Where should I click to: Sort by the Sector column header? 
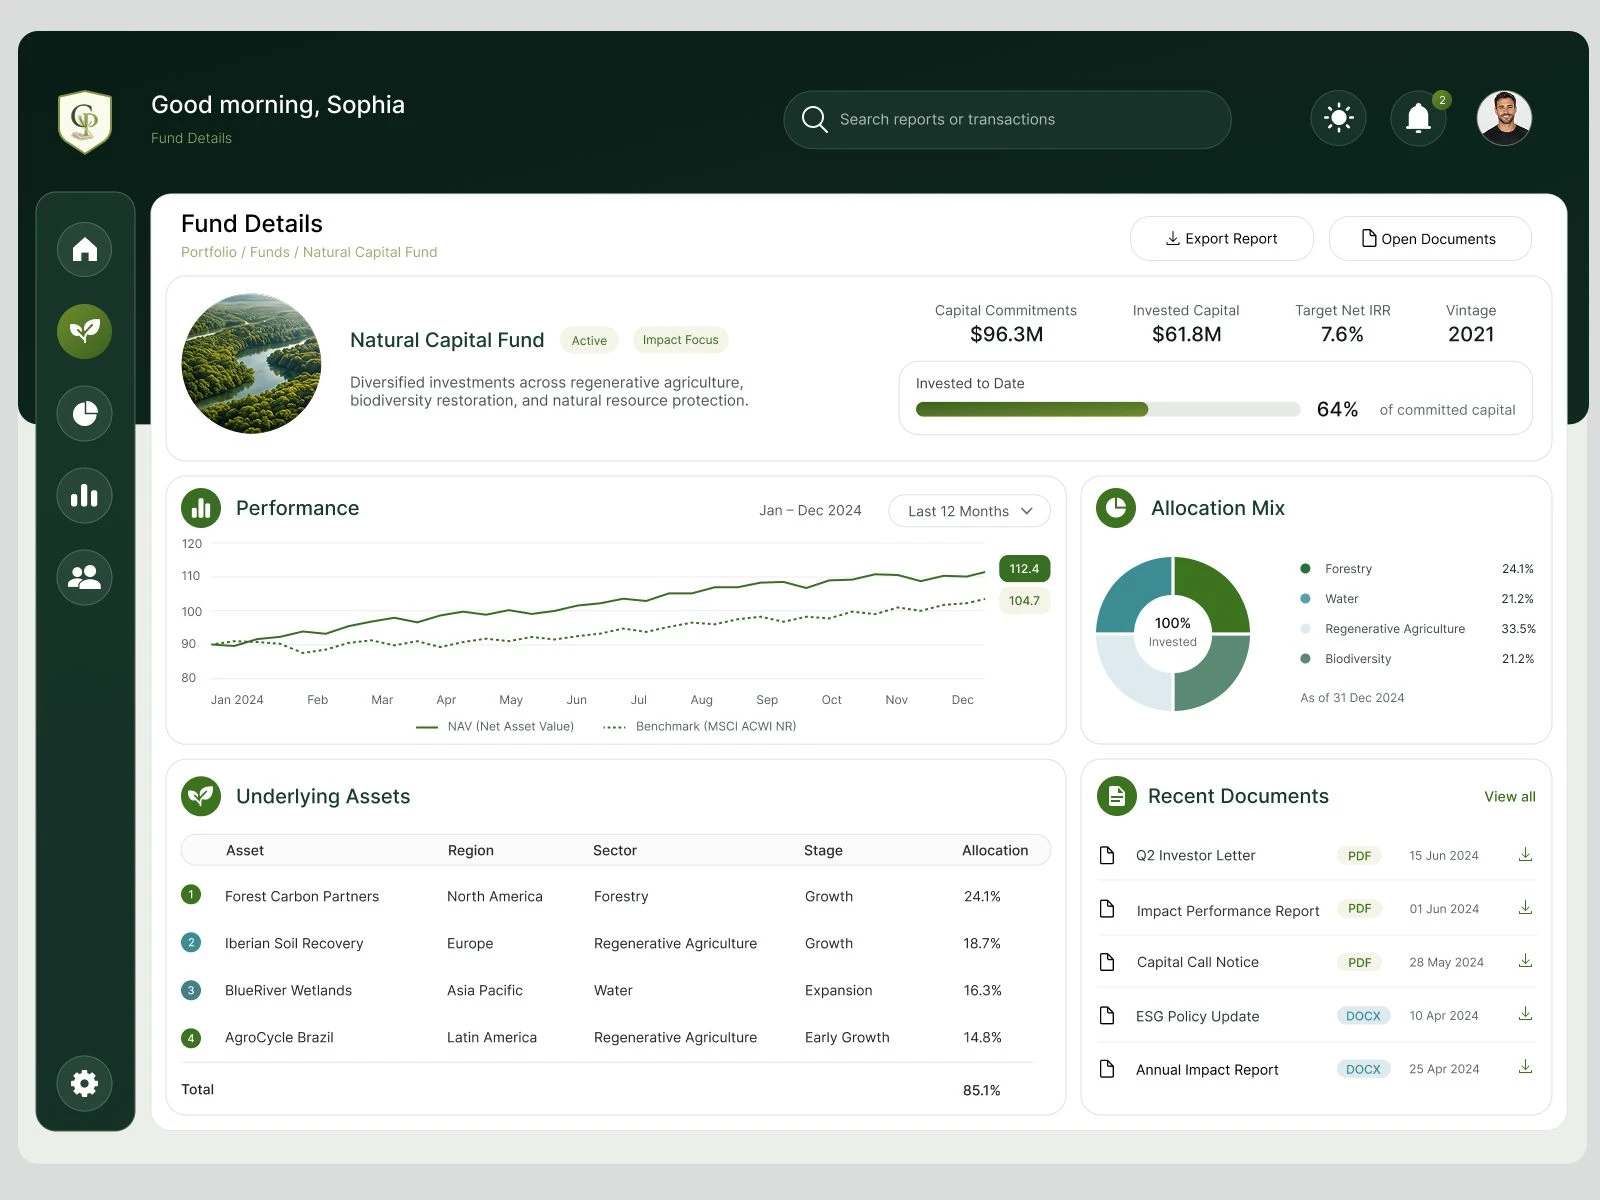point(615,850)
